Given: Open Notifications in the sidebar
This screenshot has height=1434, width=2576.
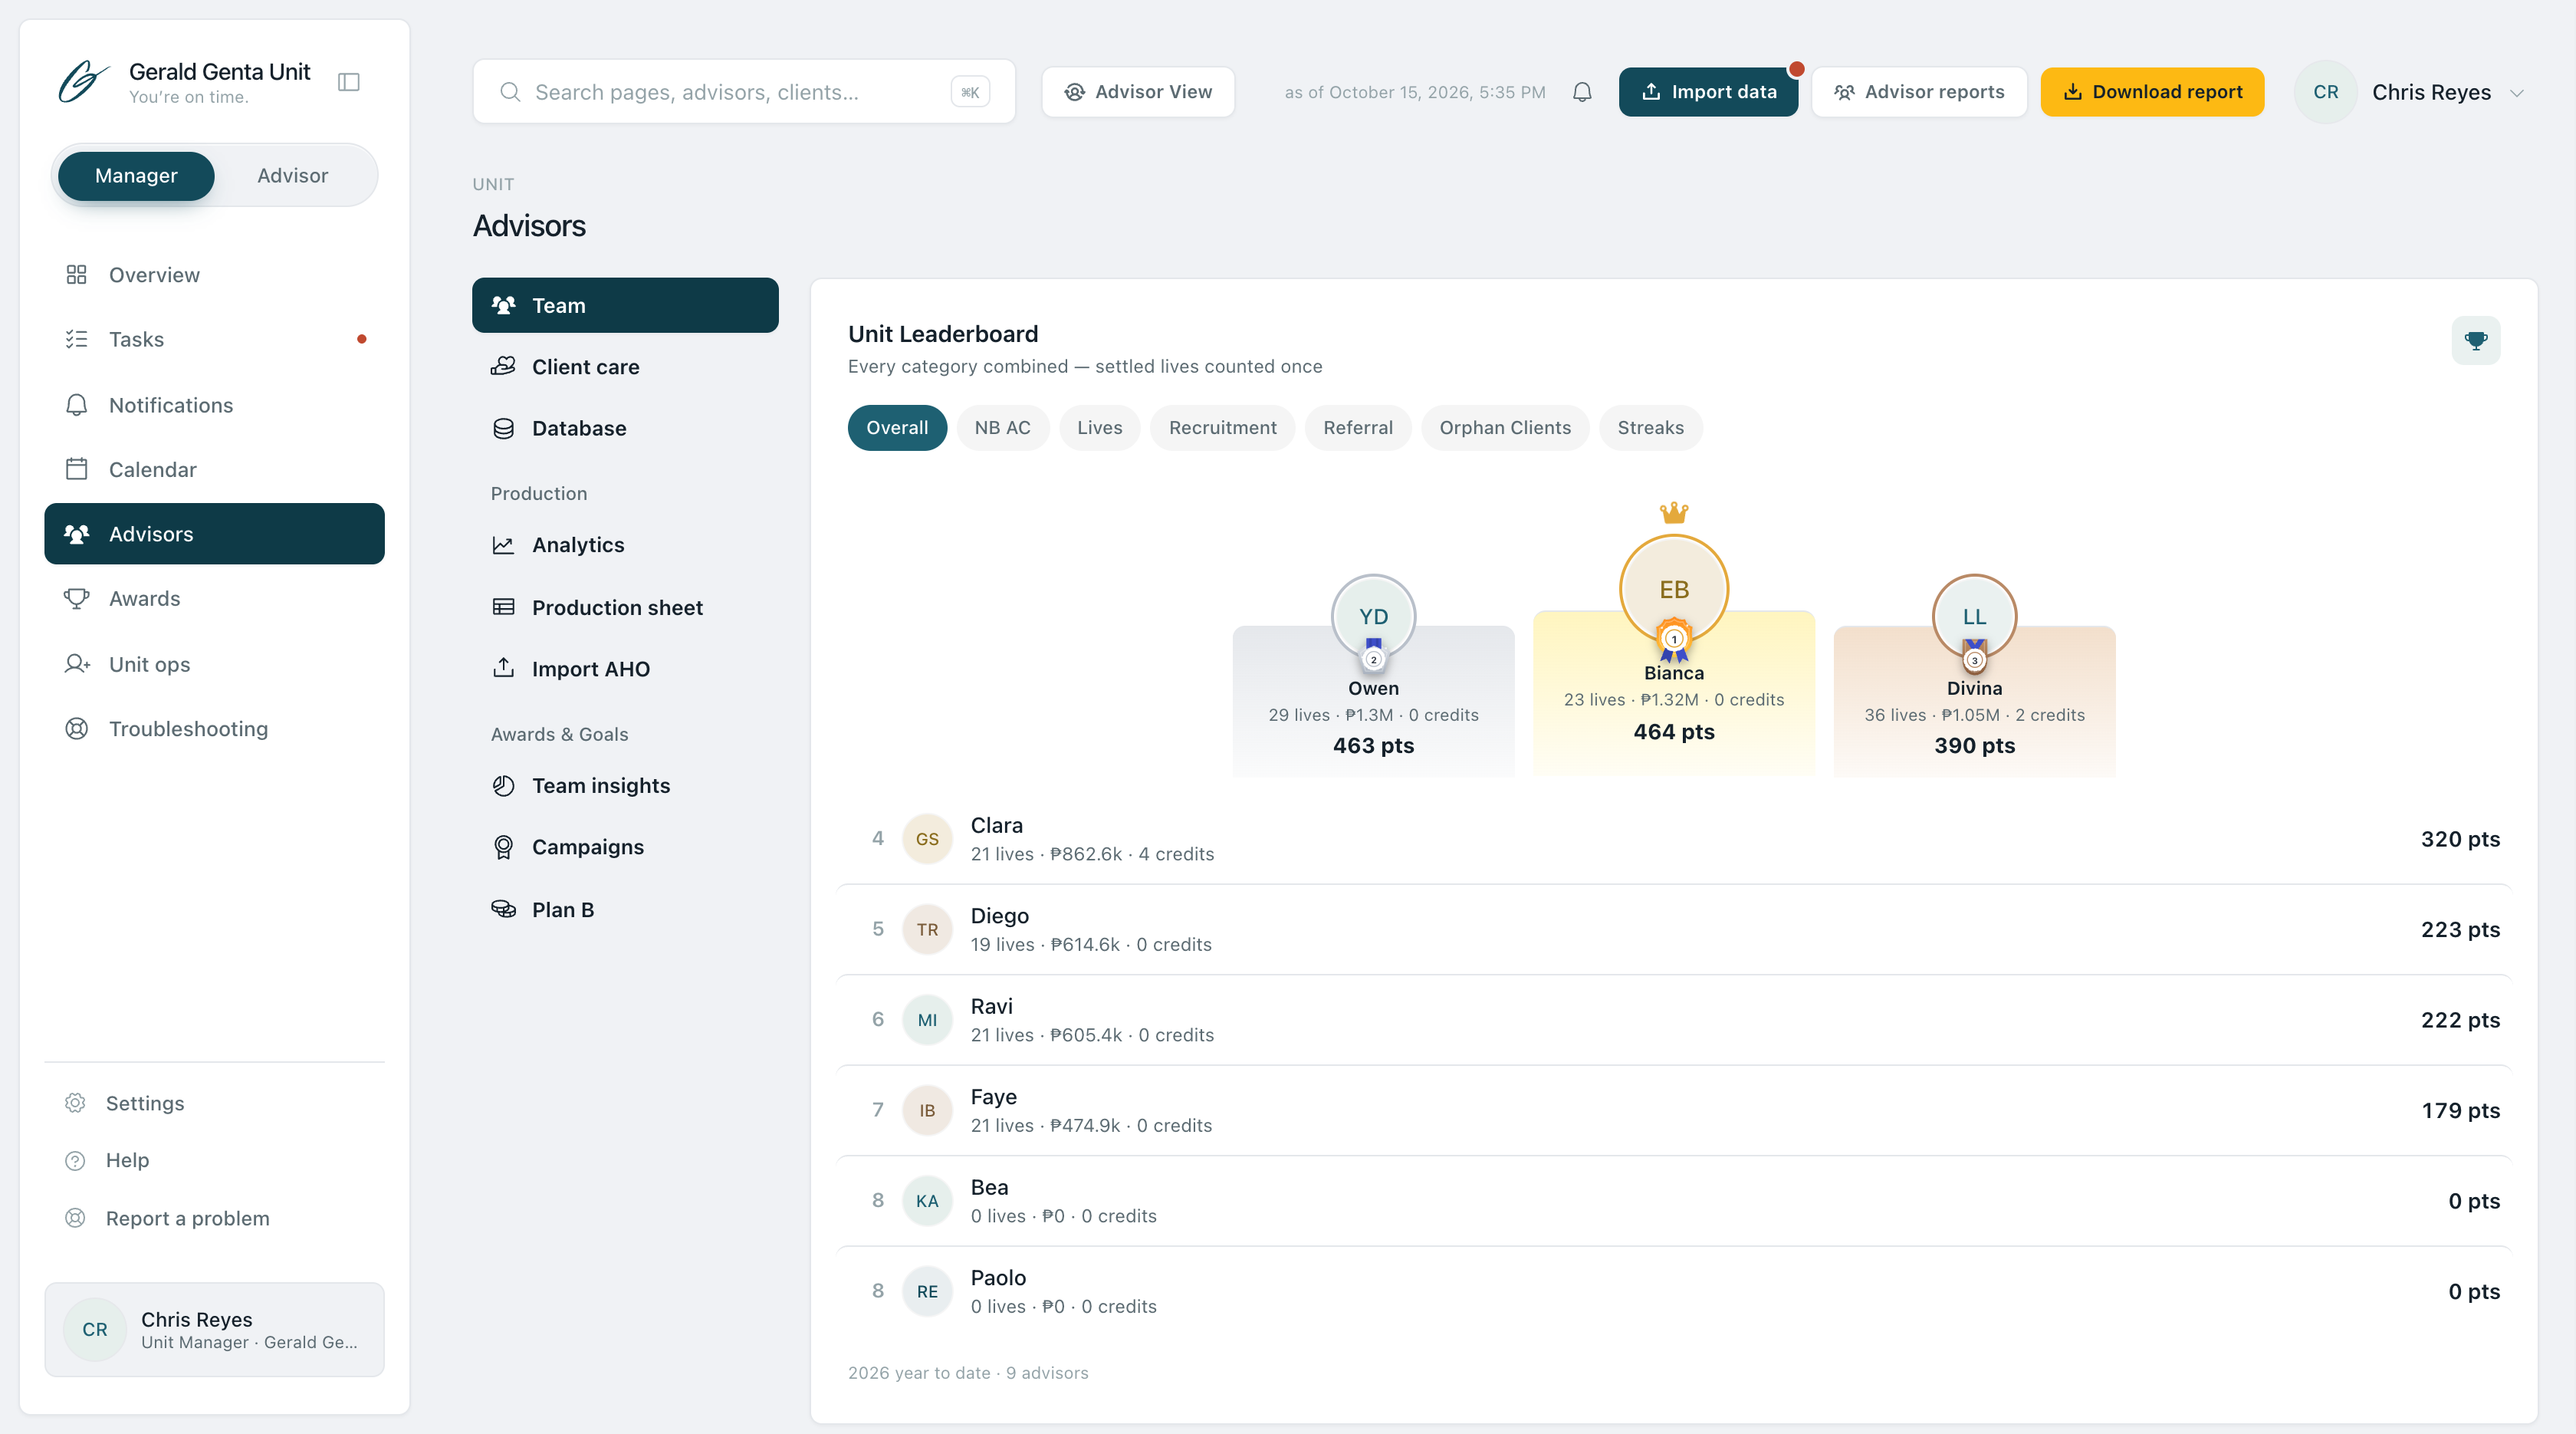Looking at the screenshot, I should 214,405.
